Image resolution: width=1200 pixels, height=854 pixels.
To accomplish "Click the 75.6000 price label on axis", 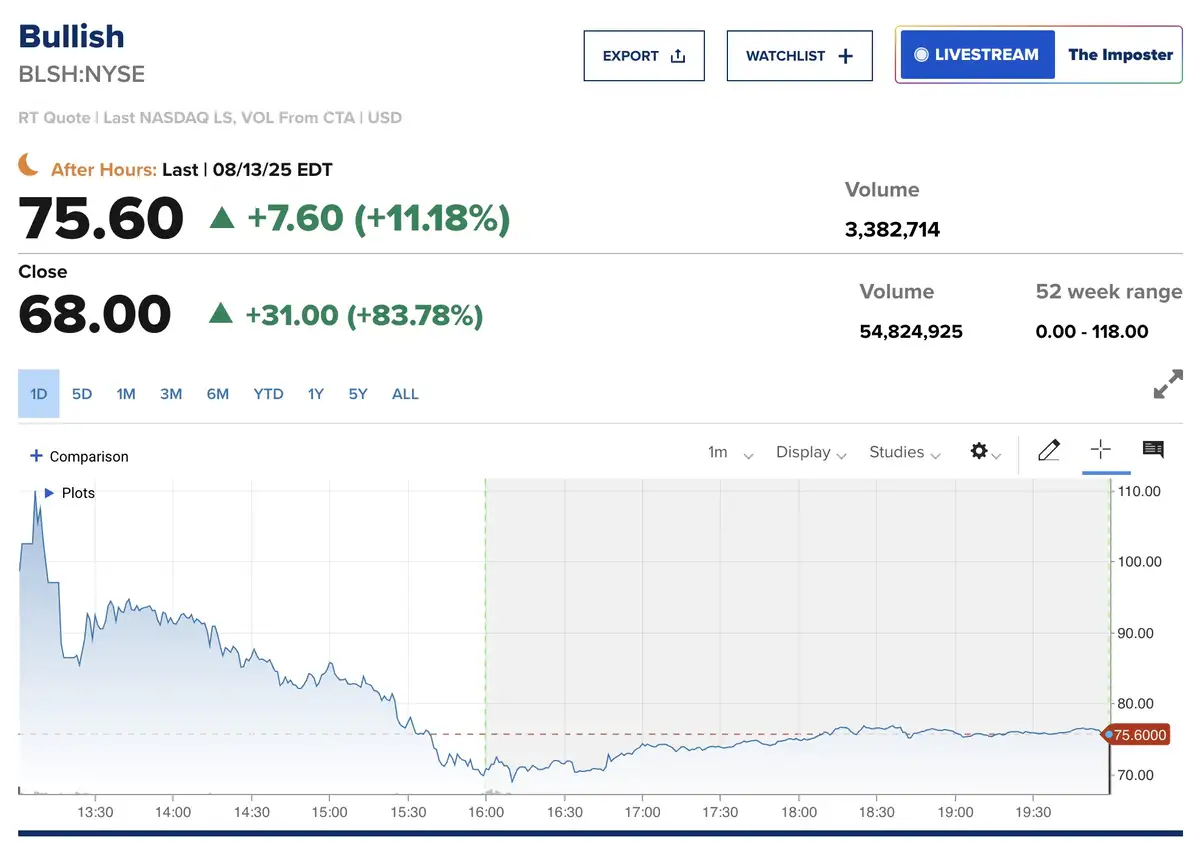I will 1139,735.
